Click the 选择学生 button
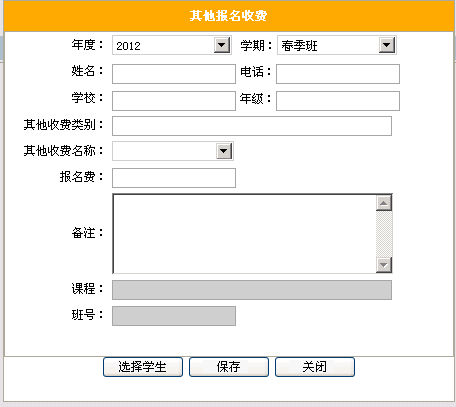 143,367
